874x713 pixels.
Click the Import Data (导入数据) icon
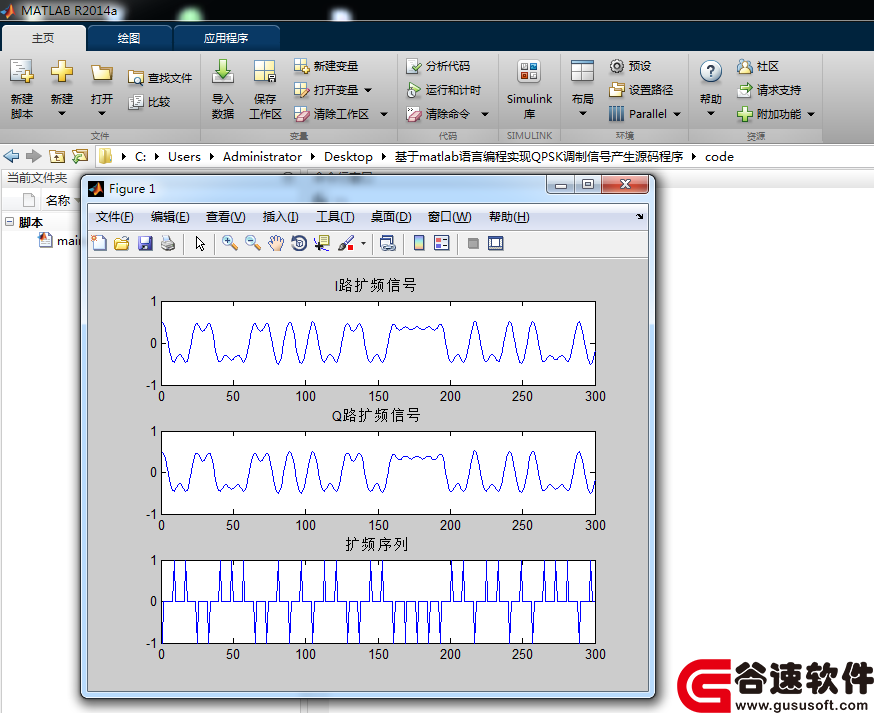(x=222, y=72)
